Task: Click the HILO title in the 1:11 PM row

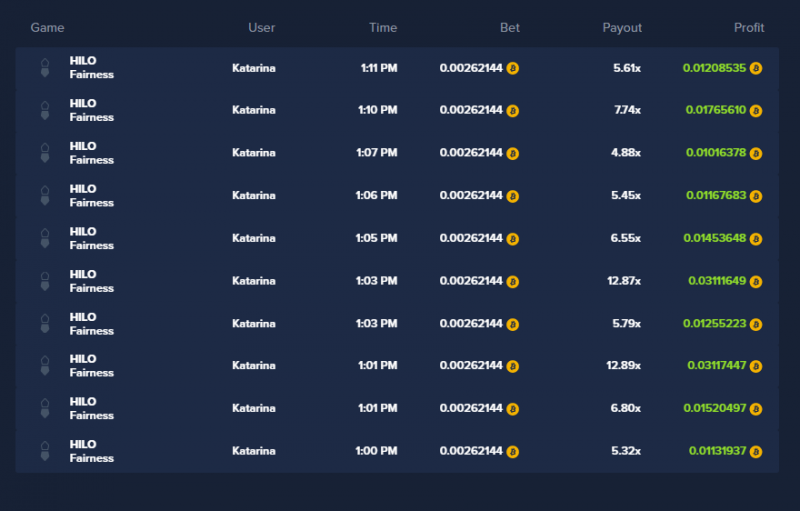Action: click(x=83, y=61)
